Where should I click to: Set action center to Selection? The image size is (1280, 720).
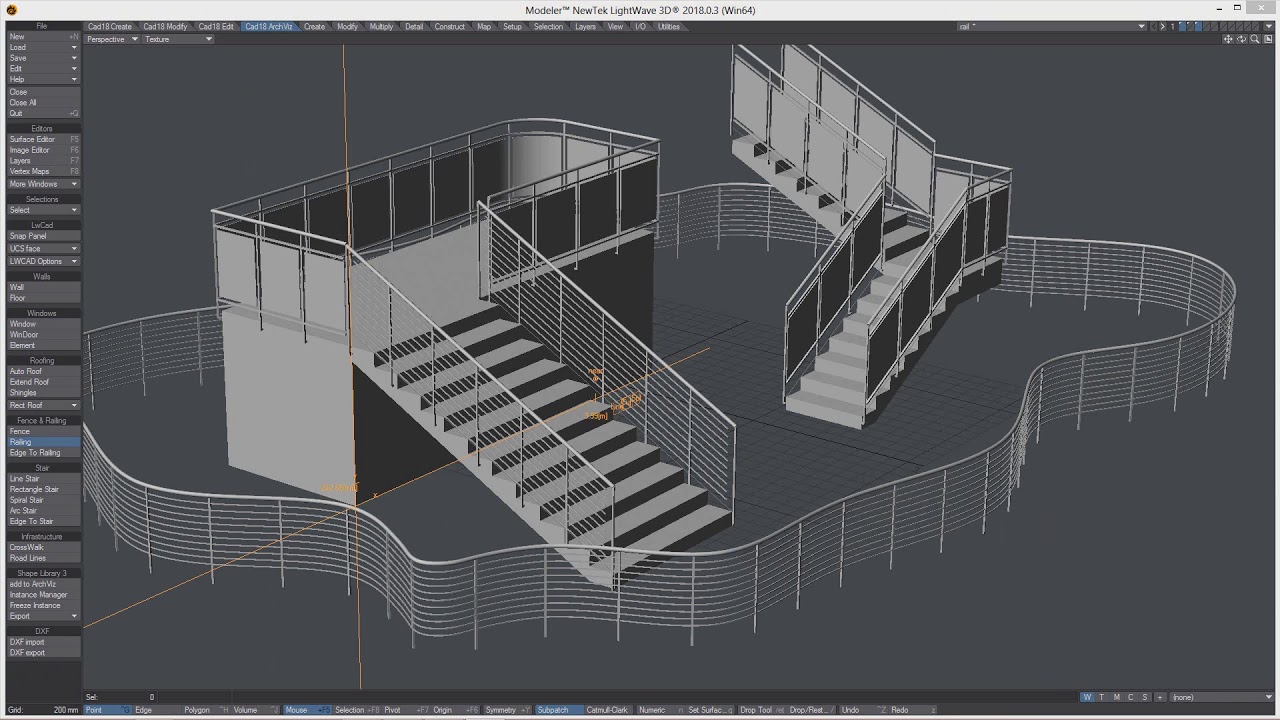357,710
